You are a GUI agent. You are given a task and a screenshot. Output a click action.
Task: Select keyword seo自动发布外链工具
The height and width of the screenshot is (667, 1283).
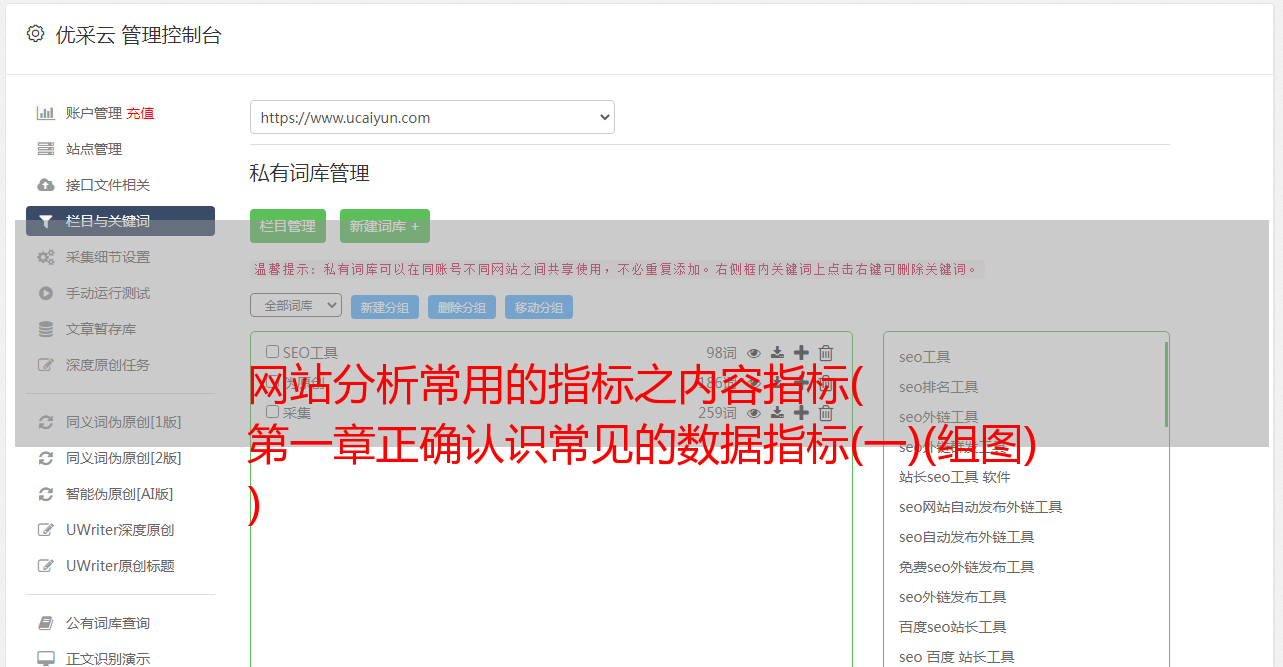pos(967,537)
